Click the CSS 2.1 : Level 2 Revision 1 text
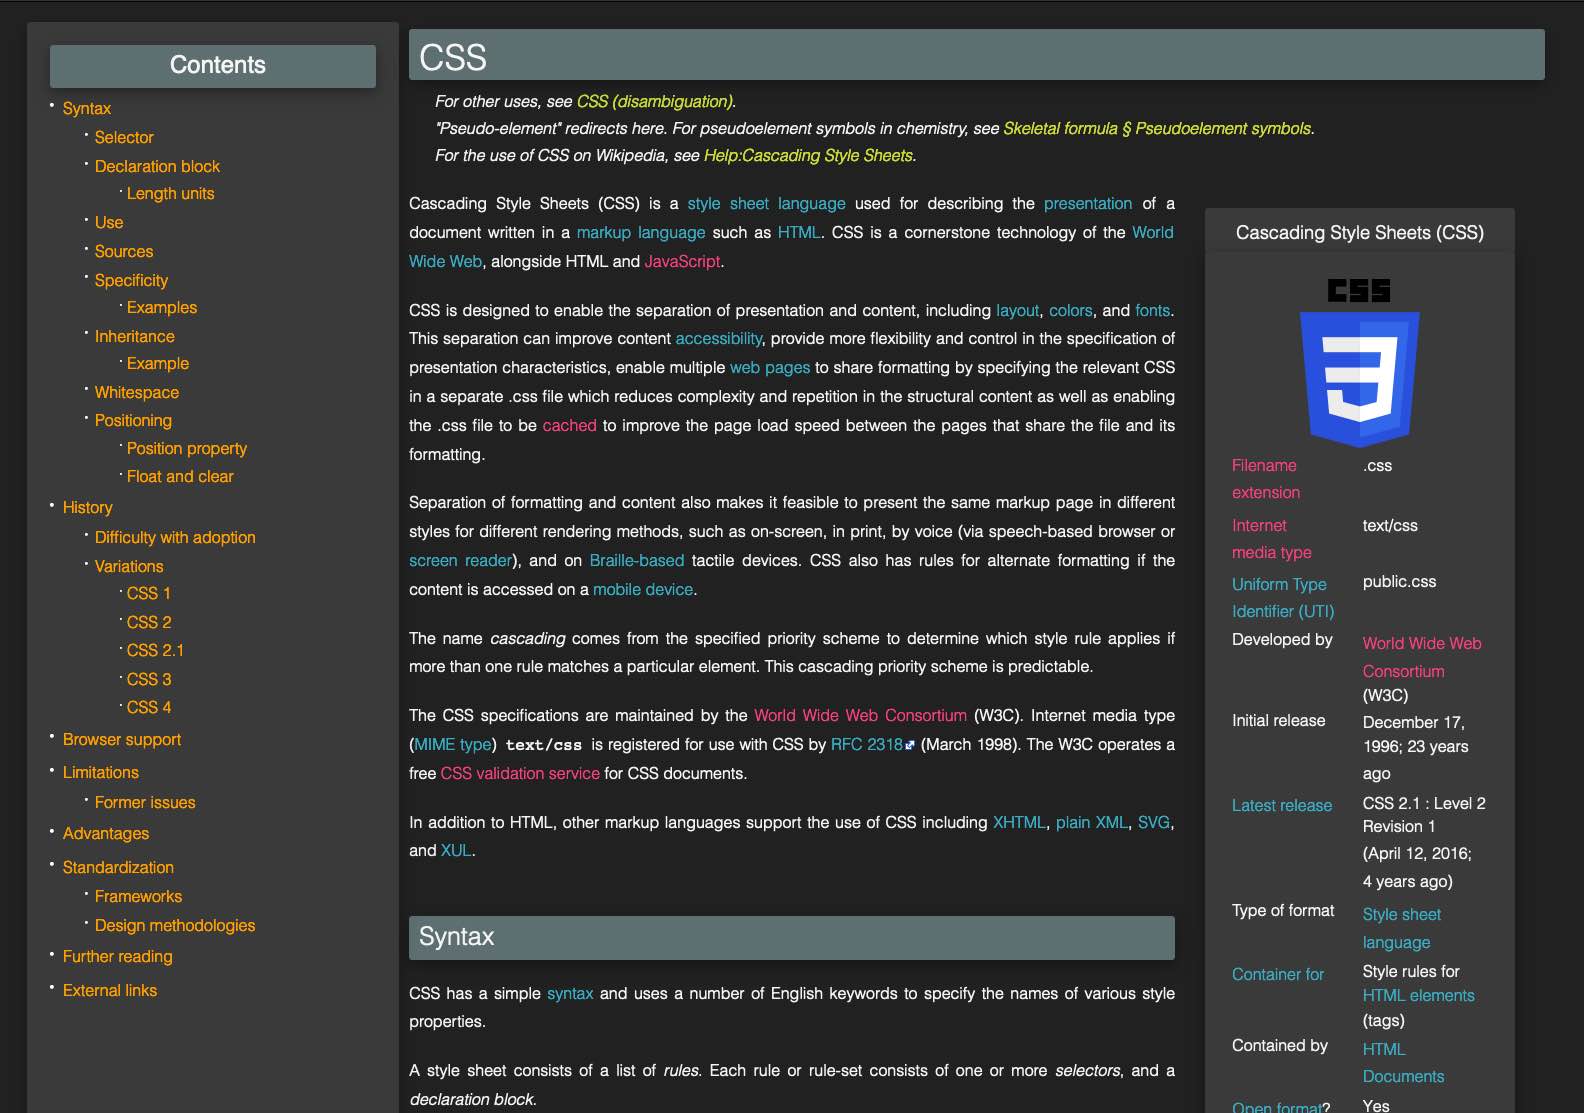Viewport: 1584px width, 1113px height. point(1424,815)
